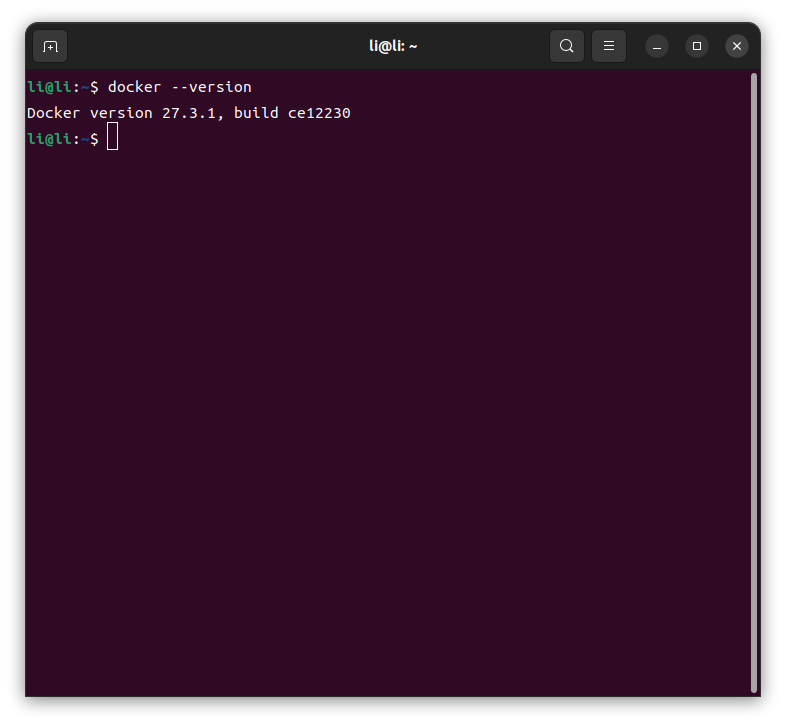Viewport: 786px width, 725px height.
Task: Click the 'docker --version' command text
Action: click(179, 87)
